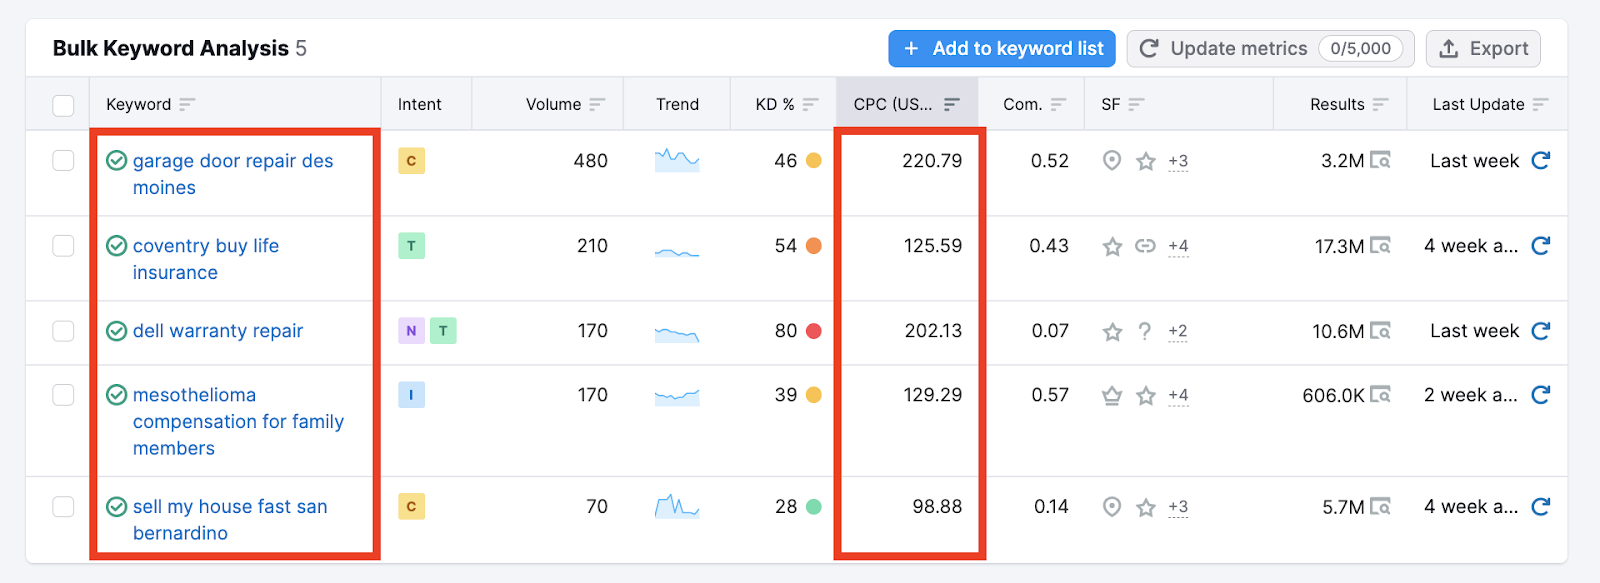The height and width of the screenshot is (583, 1600).
Task: Expand +4 SERP features for mesothelioma row
Action: click(x=1178, y=396)
